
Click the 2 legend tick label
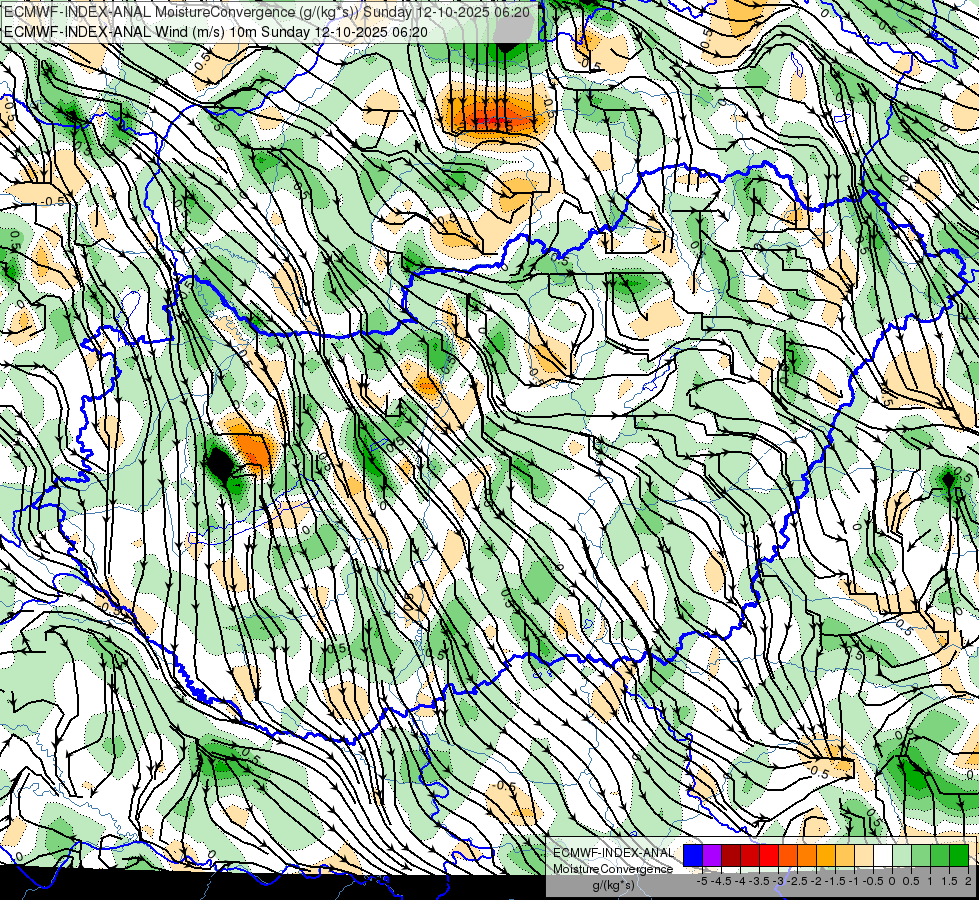click(968, 881)
